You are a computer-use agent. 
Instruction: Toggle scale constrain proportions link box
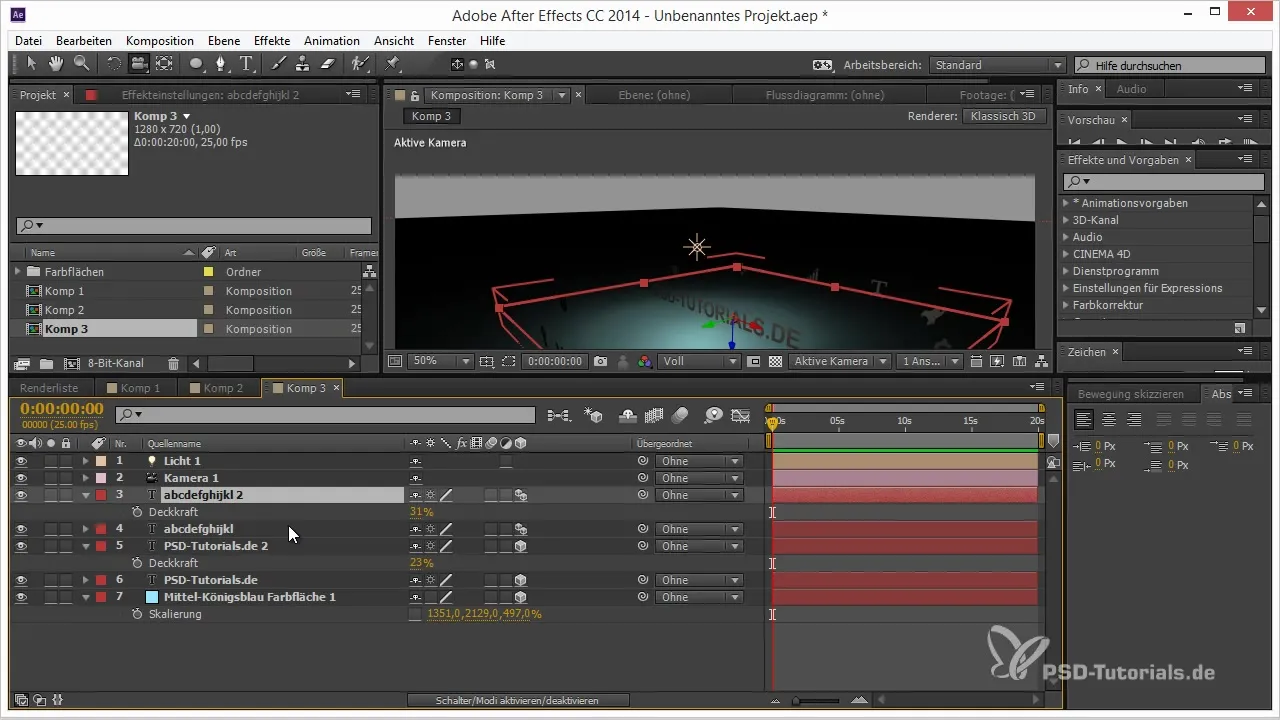pos(415,614)
